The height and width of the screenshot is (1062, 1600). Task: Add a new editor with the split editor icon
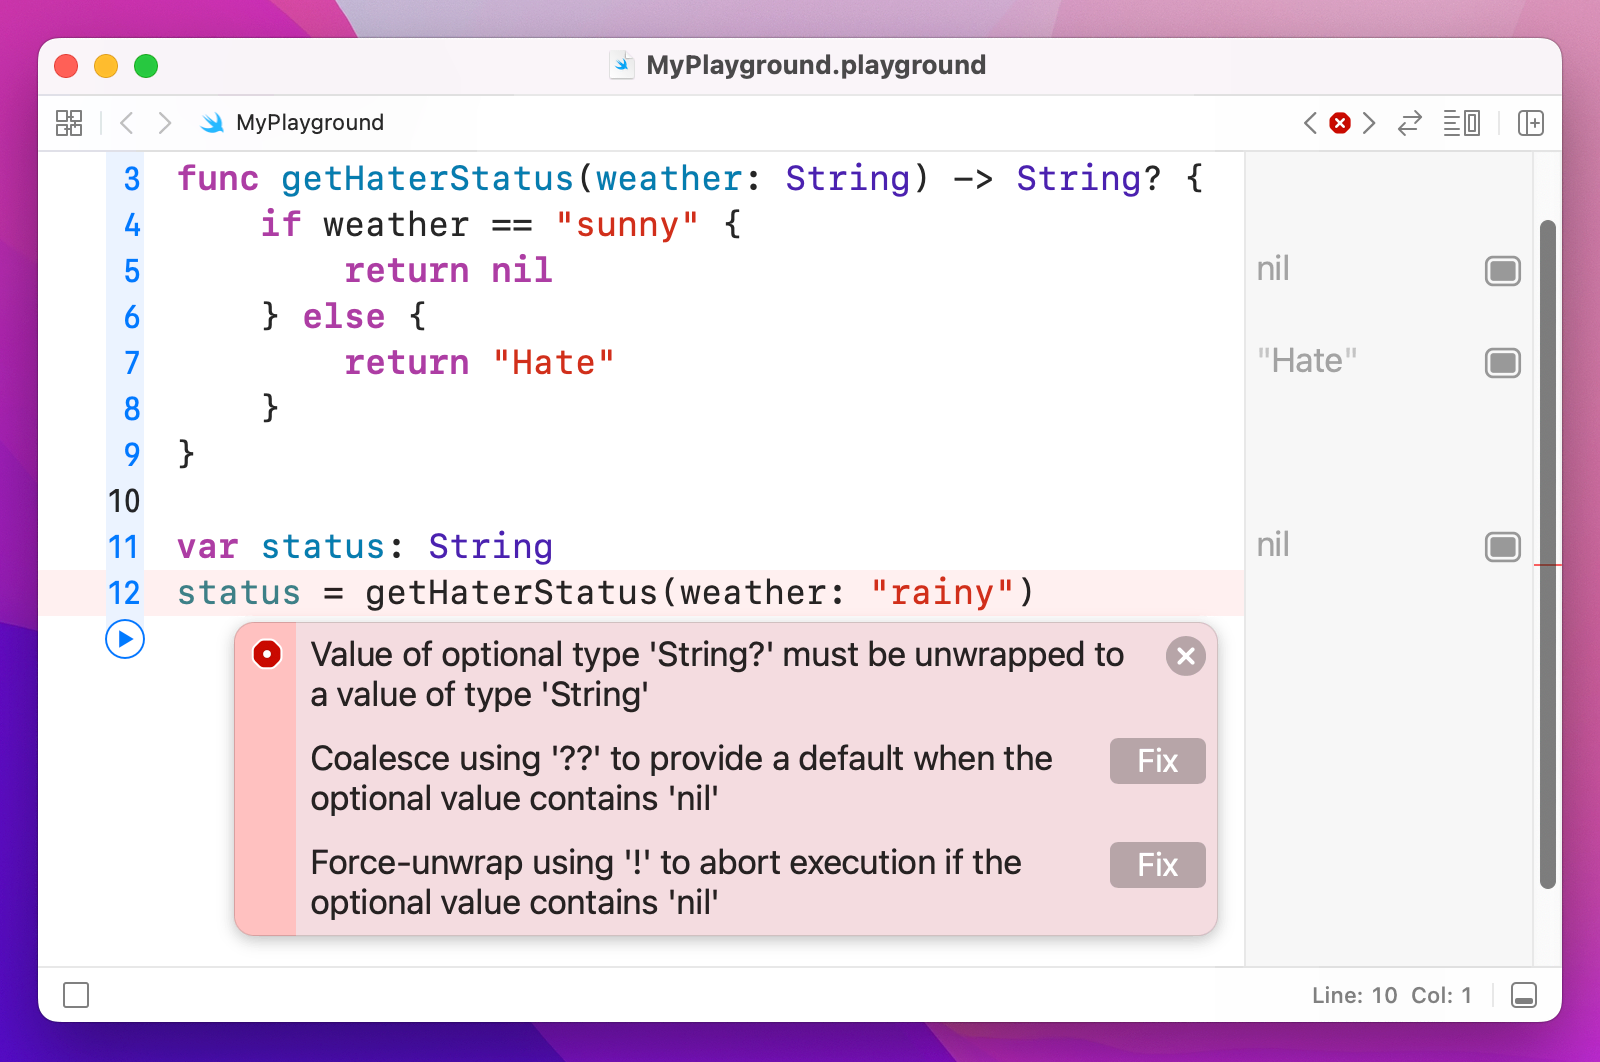point(1531,123)
